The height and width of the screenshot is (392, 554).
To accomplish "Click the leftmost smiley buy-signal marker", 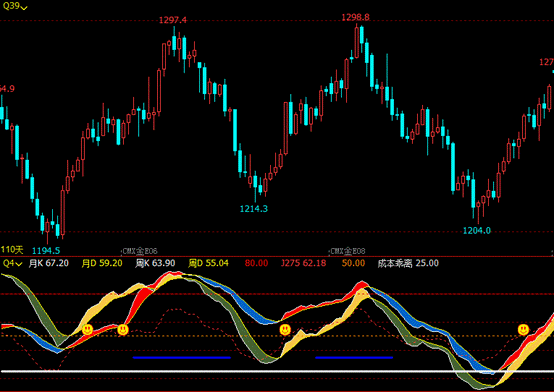I will (x=88, y=330).
